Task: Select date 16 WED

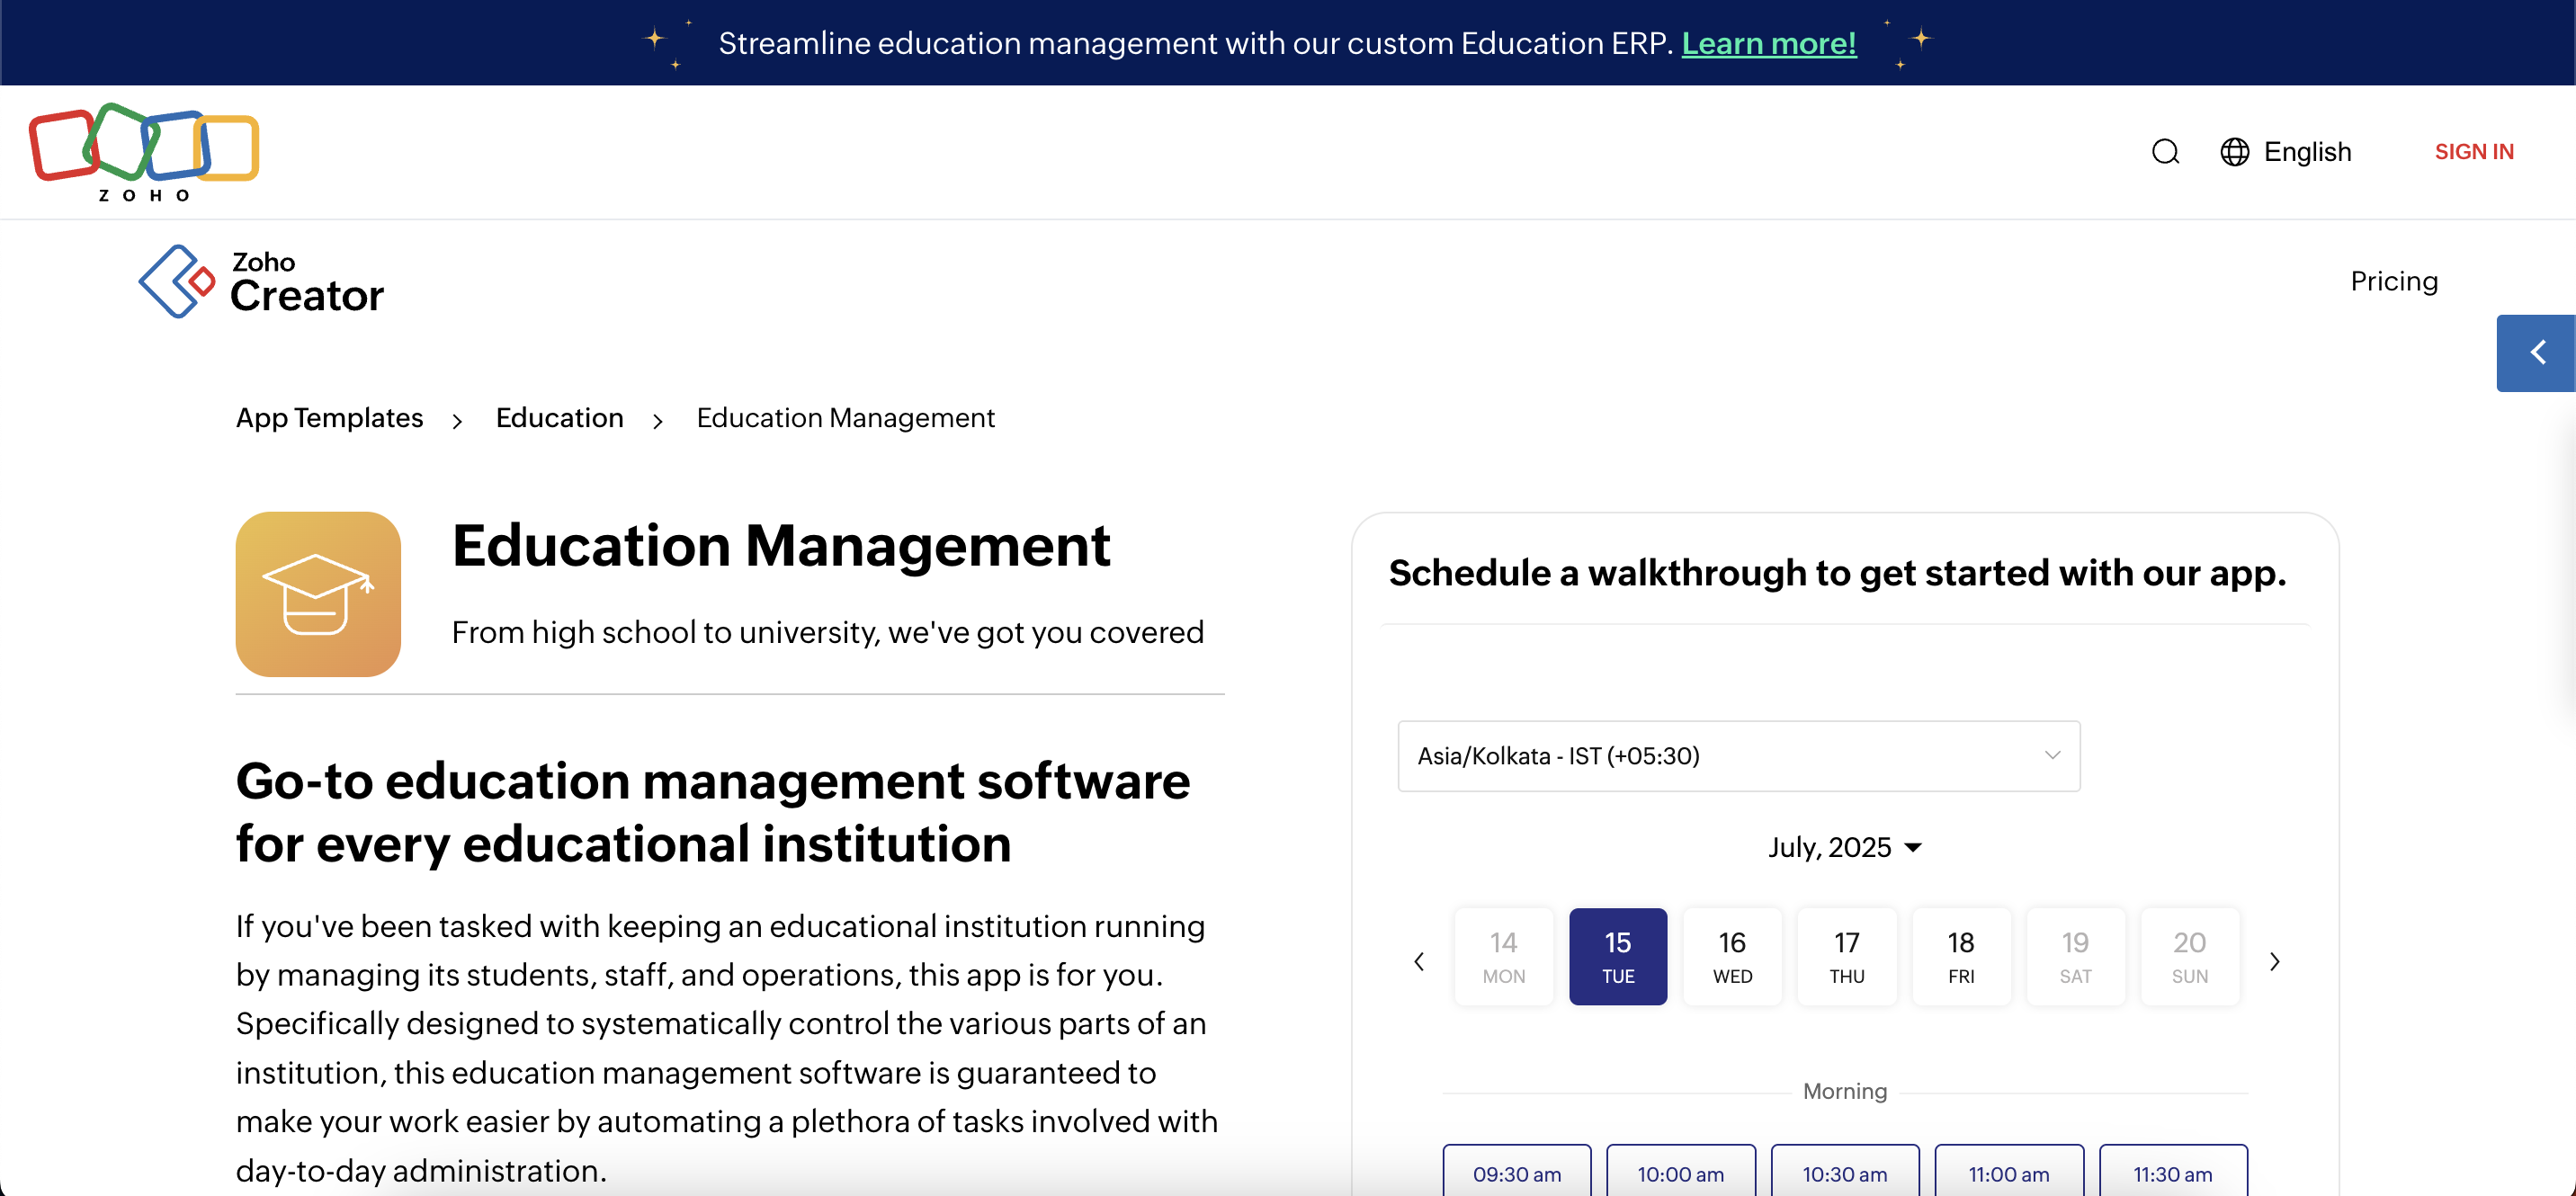Action: (1732, 957)
